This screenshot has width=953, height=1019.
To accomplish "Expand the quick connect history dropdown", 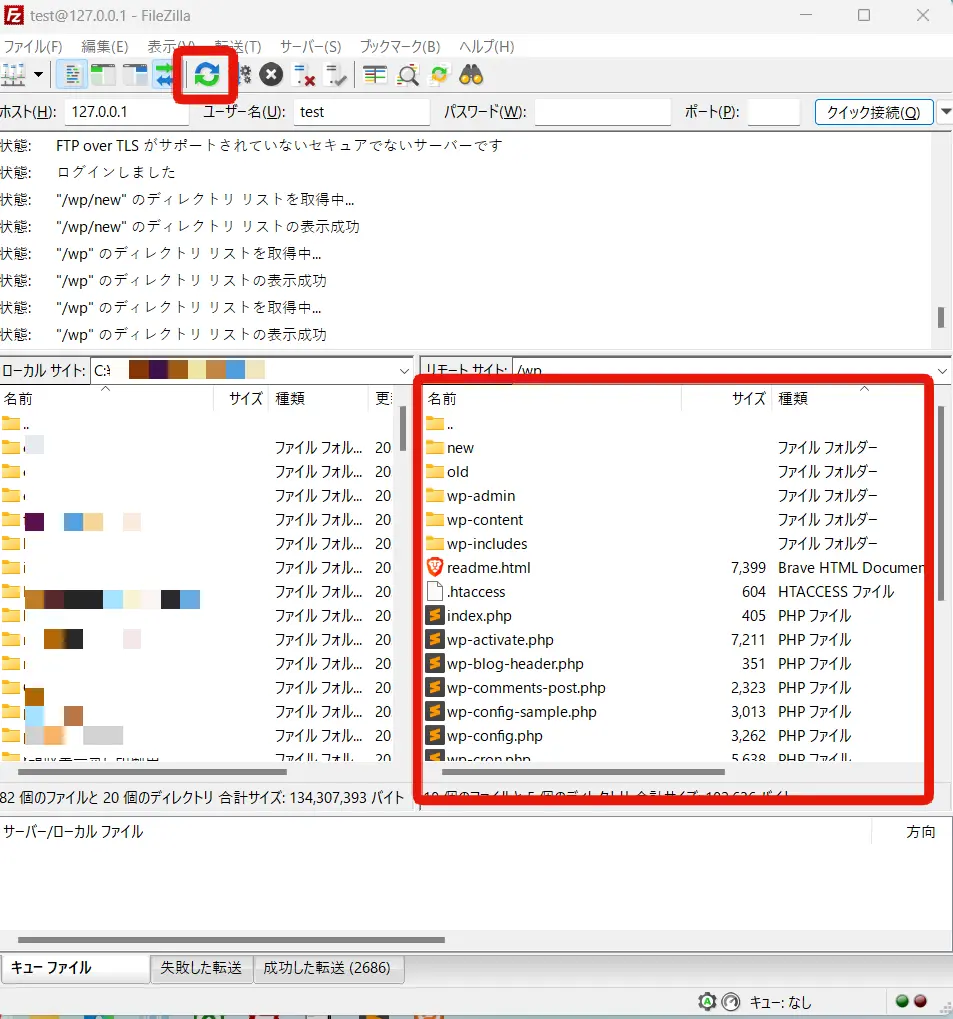I will (x=944, y=112).
